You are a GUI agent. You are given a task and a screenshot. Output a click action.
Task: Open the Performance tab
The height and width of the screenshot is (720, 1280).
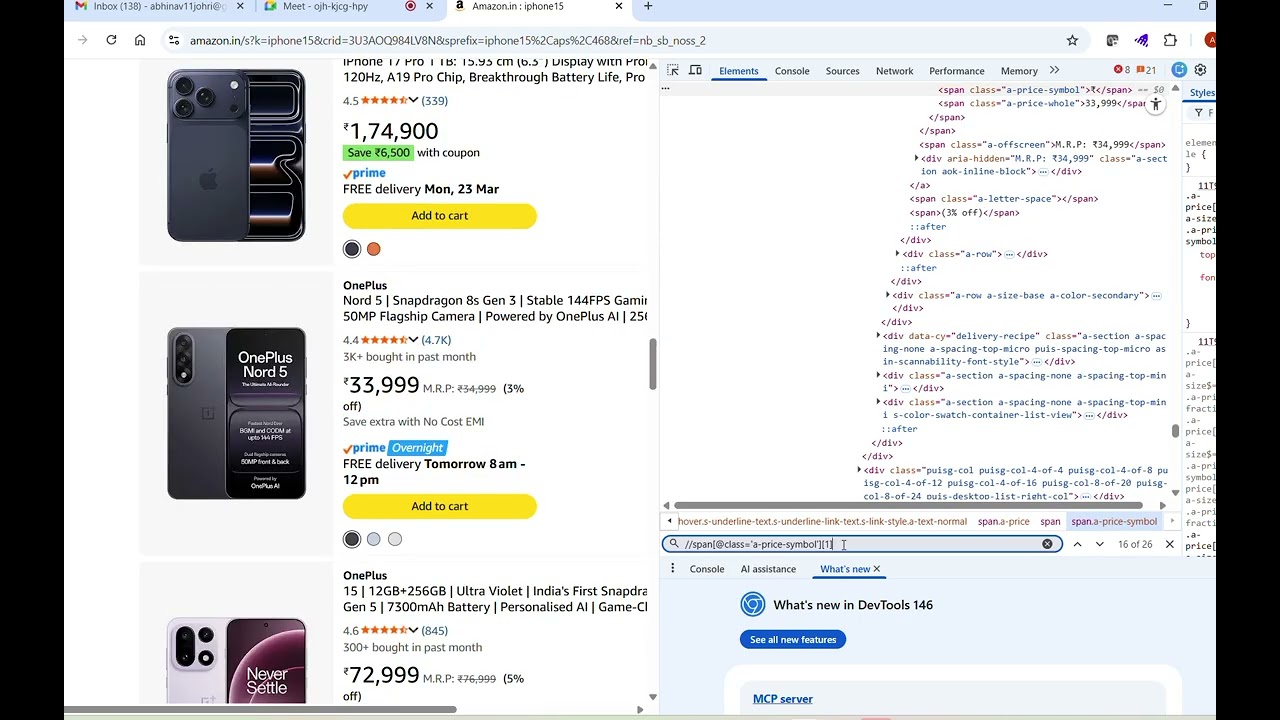[x=957, y=71]
